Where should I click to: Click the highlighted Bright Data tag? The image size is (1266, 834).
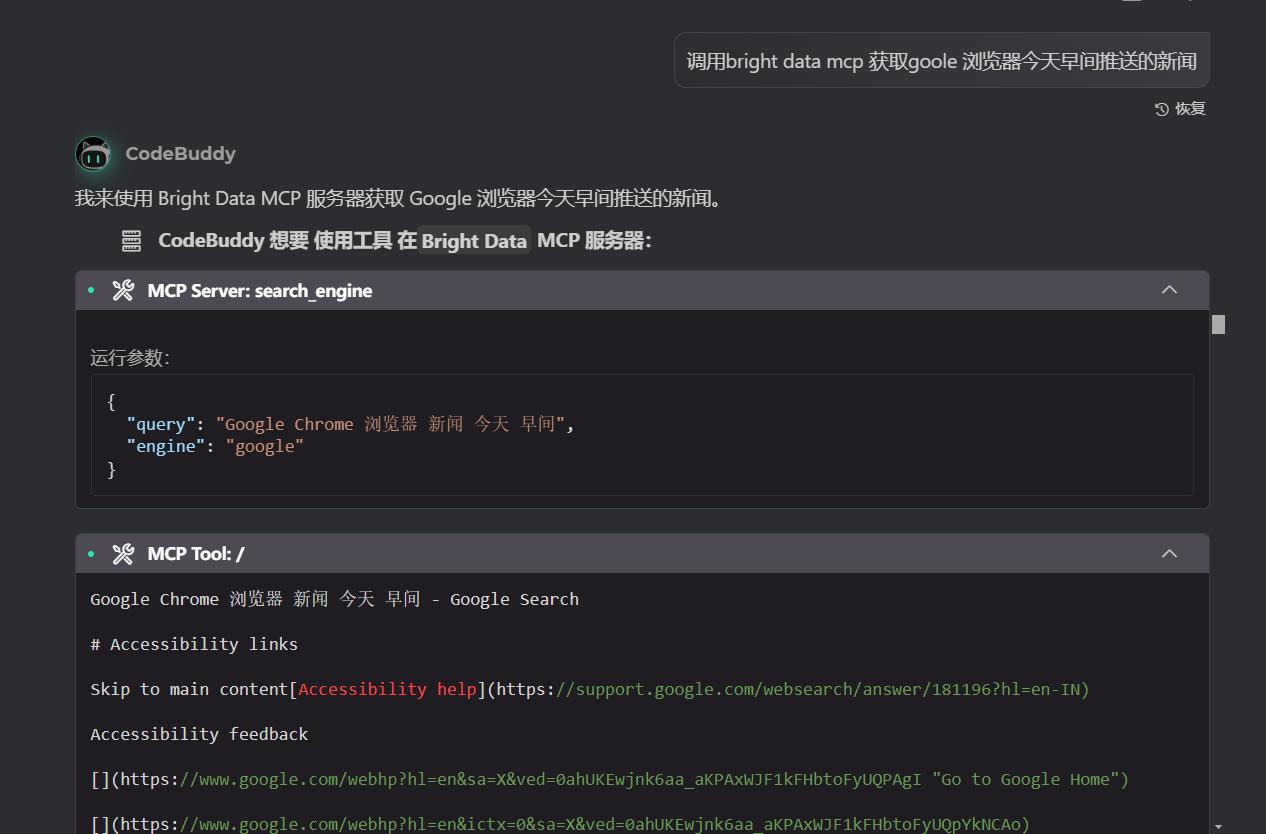pyautogui.click(x=474, y=240)
